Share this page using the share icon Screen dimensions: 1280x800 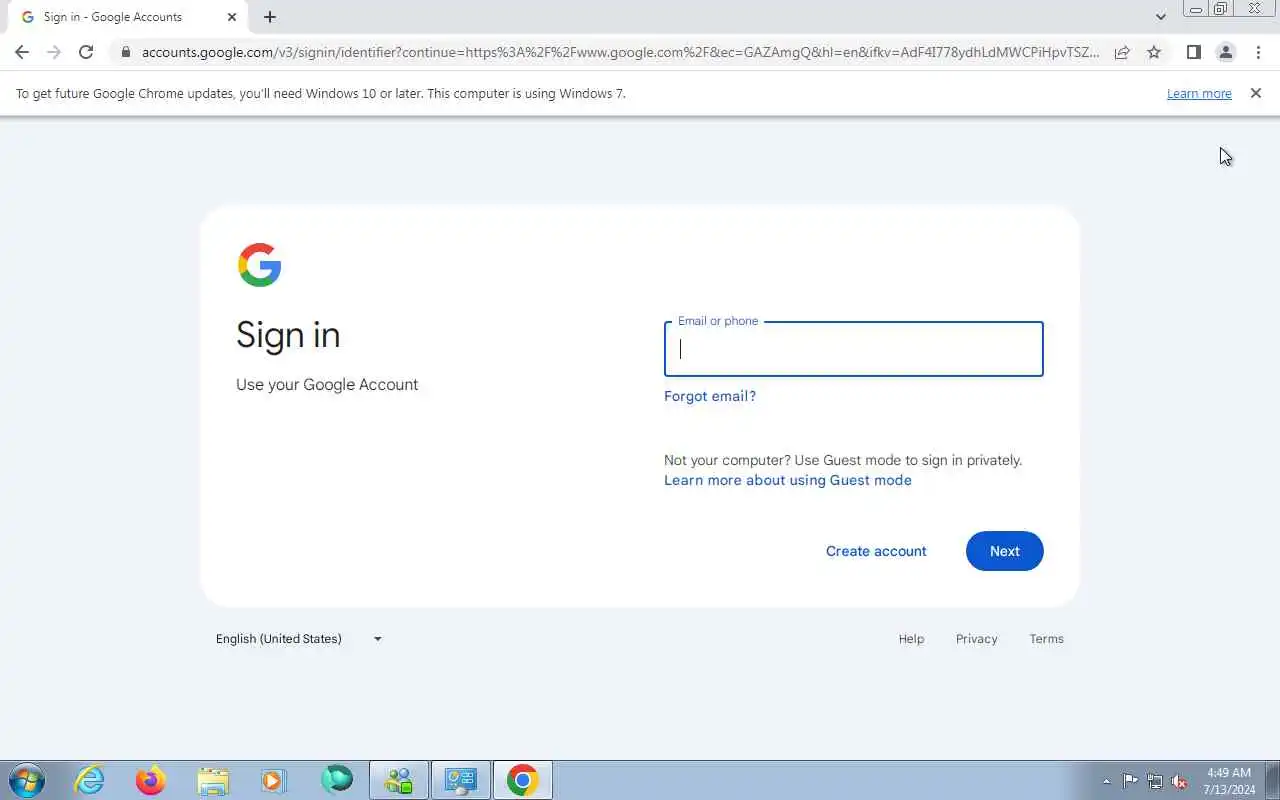click(x=1122, y=52)
